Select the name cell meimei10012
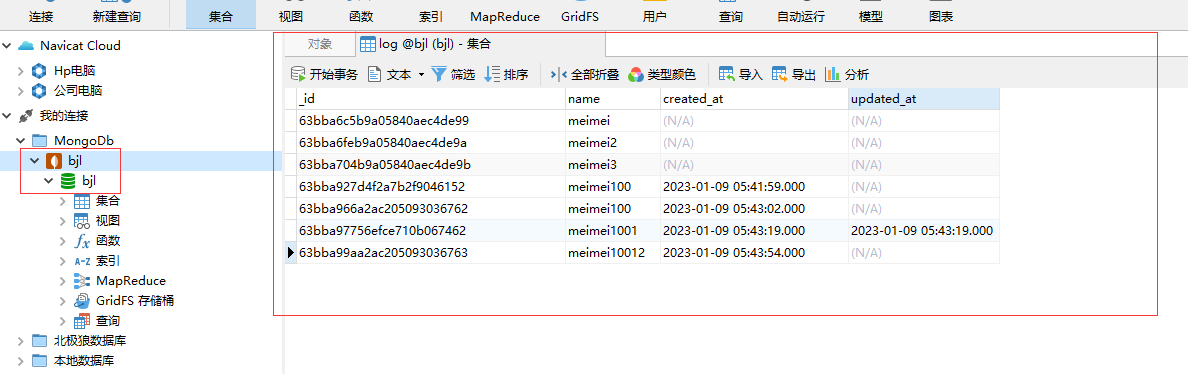 613,253
